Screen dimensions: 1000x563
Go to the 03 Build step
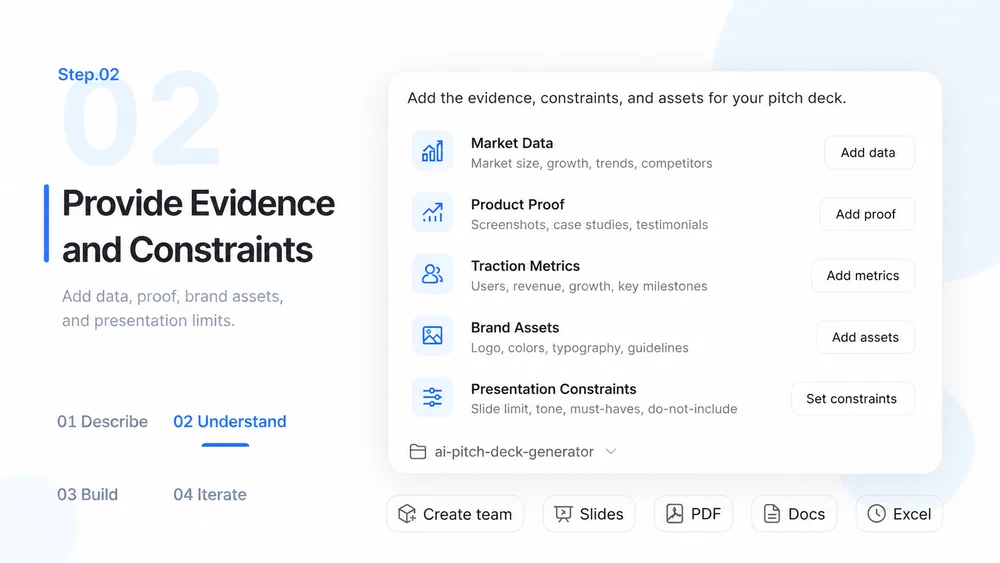[87, 494]
